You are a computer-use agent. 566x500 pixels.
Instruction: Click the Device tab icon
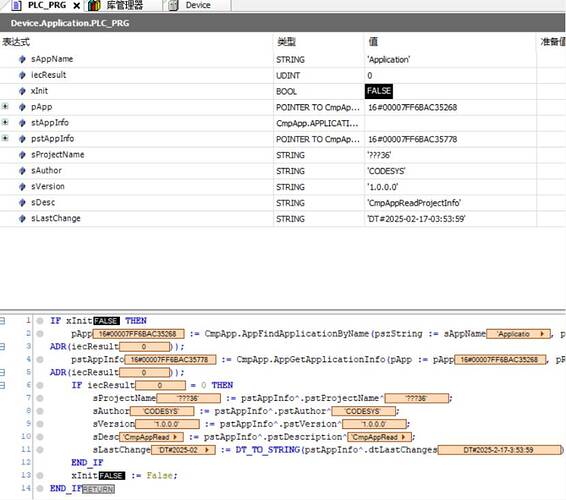(x=174, y=5)
